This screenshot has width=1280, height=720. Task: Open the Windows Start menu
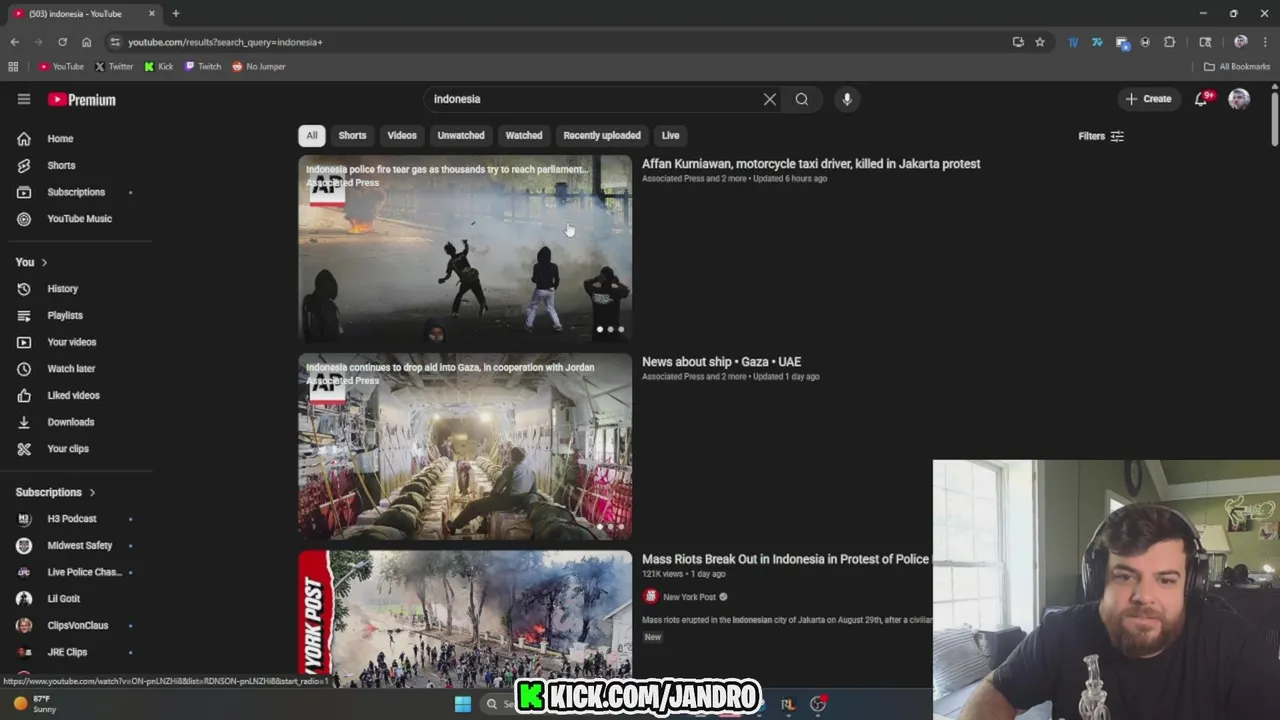click(462, 704)
